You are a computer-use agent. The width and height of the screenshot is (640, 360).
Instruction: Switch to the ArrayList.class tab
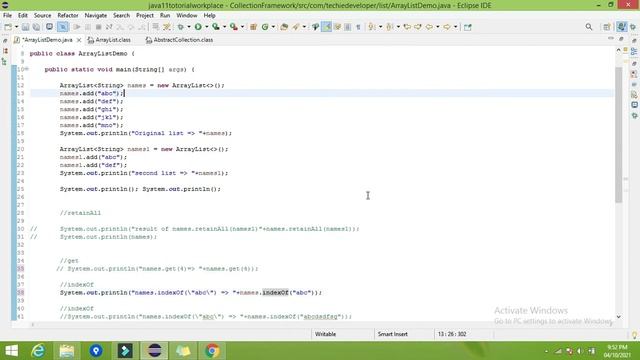(109, 40)
